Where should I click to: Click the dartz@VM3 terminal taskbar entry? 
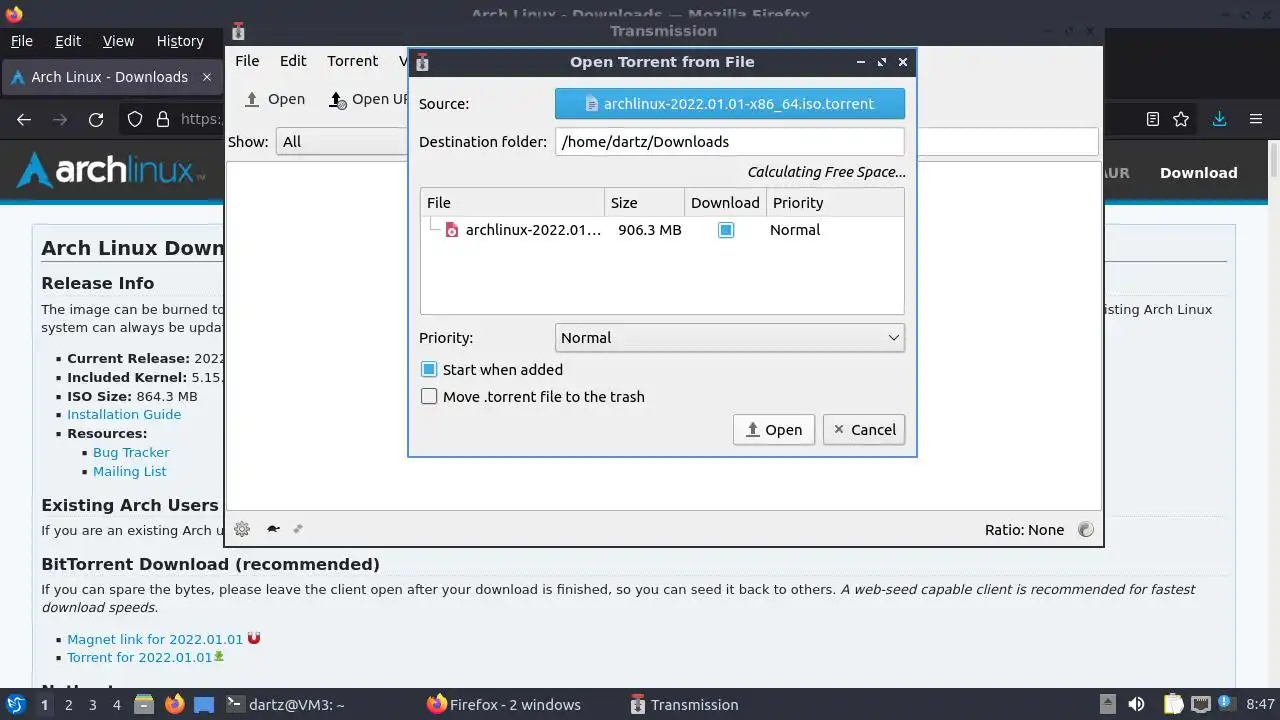click(285, 704)
